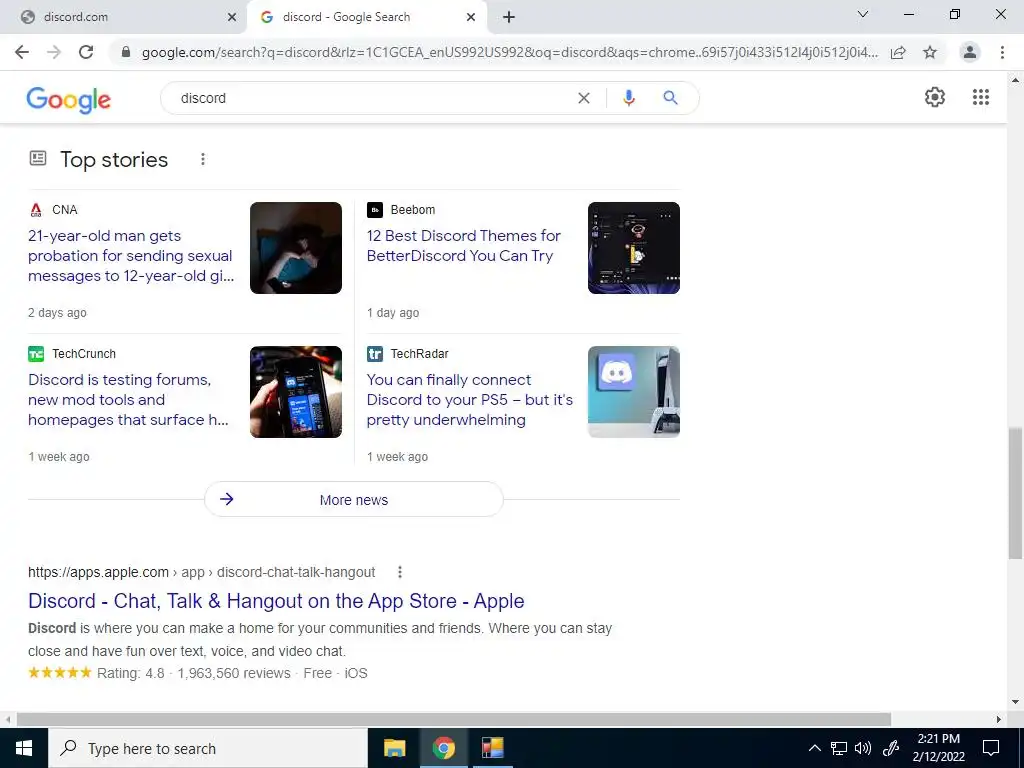Viewport: 1024px width, 768px height.
Task: Select the discord - Google Search tab
Action: click(x=368, y=17)
